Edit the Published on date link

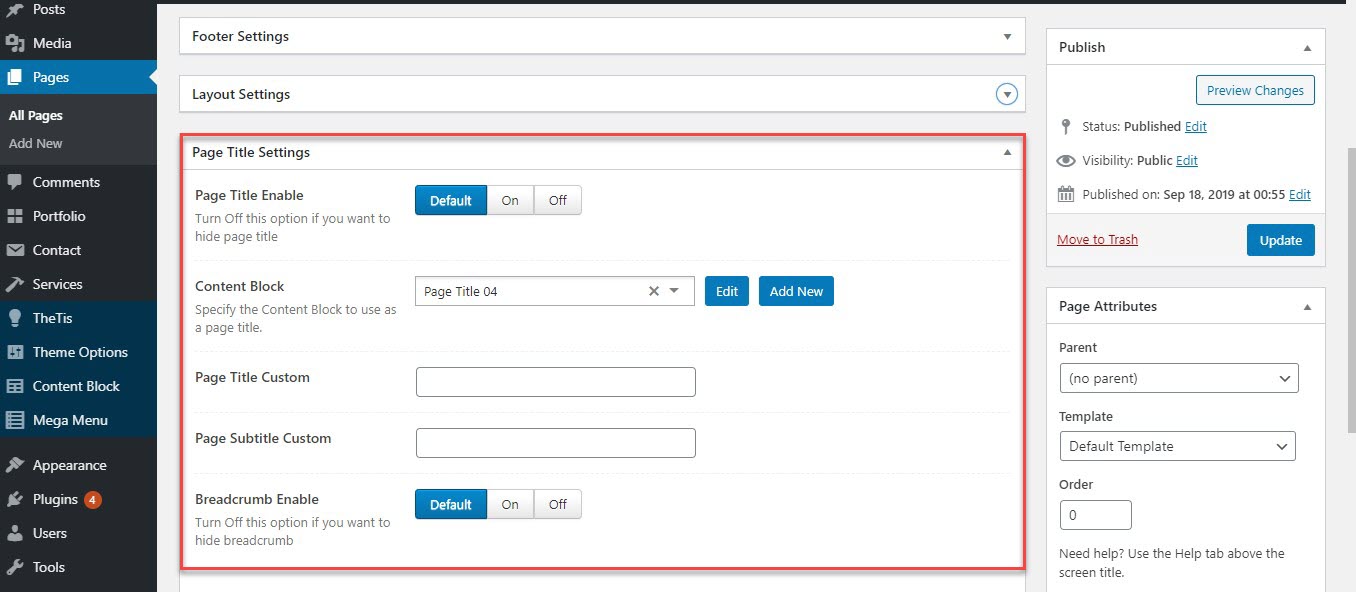(1300, 194)
